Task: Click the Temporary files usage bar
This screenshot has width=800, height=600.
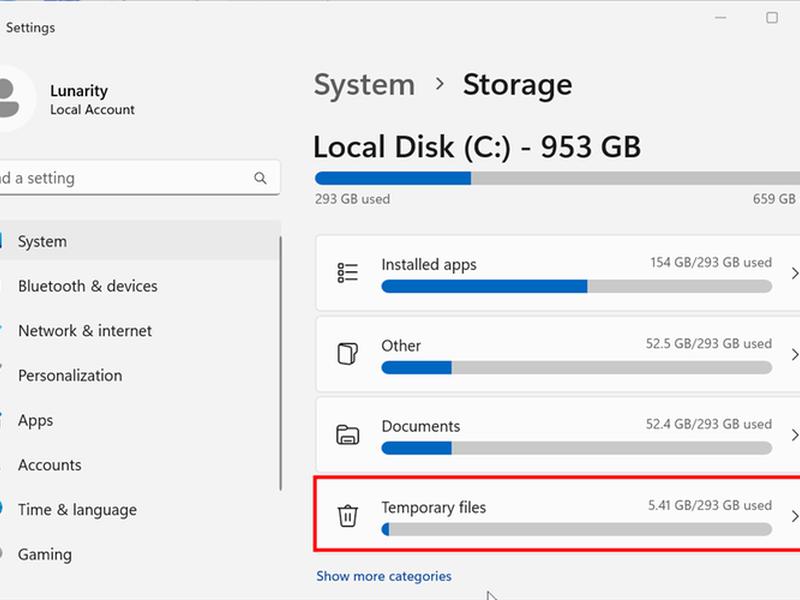Action: (577, 529)
